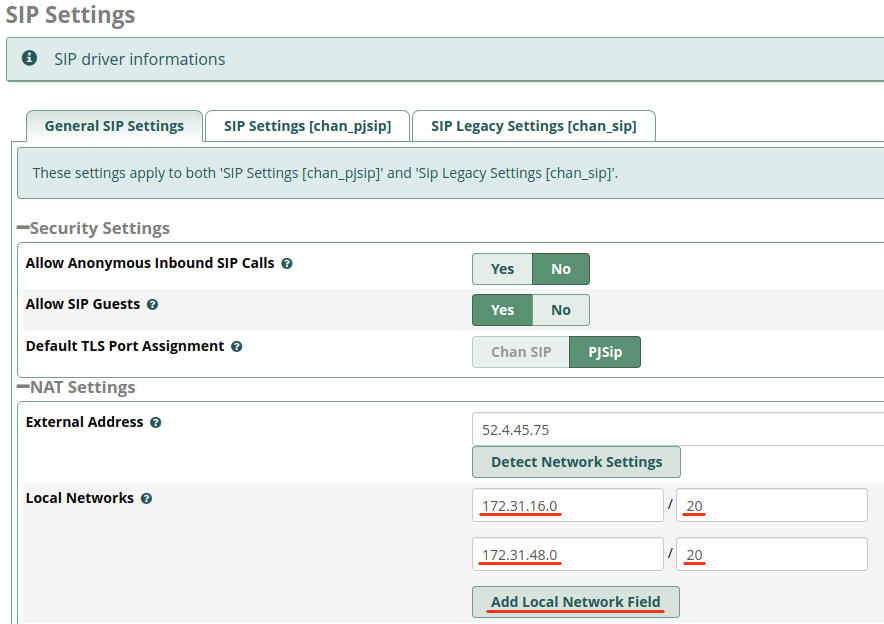Switch to SIP Legacy Settings [chan_sip] tab

533,126
